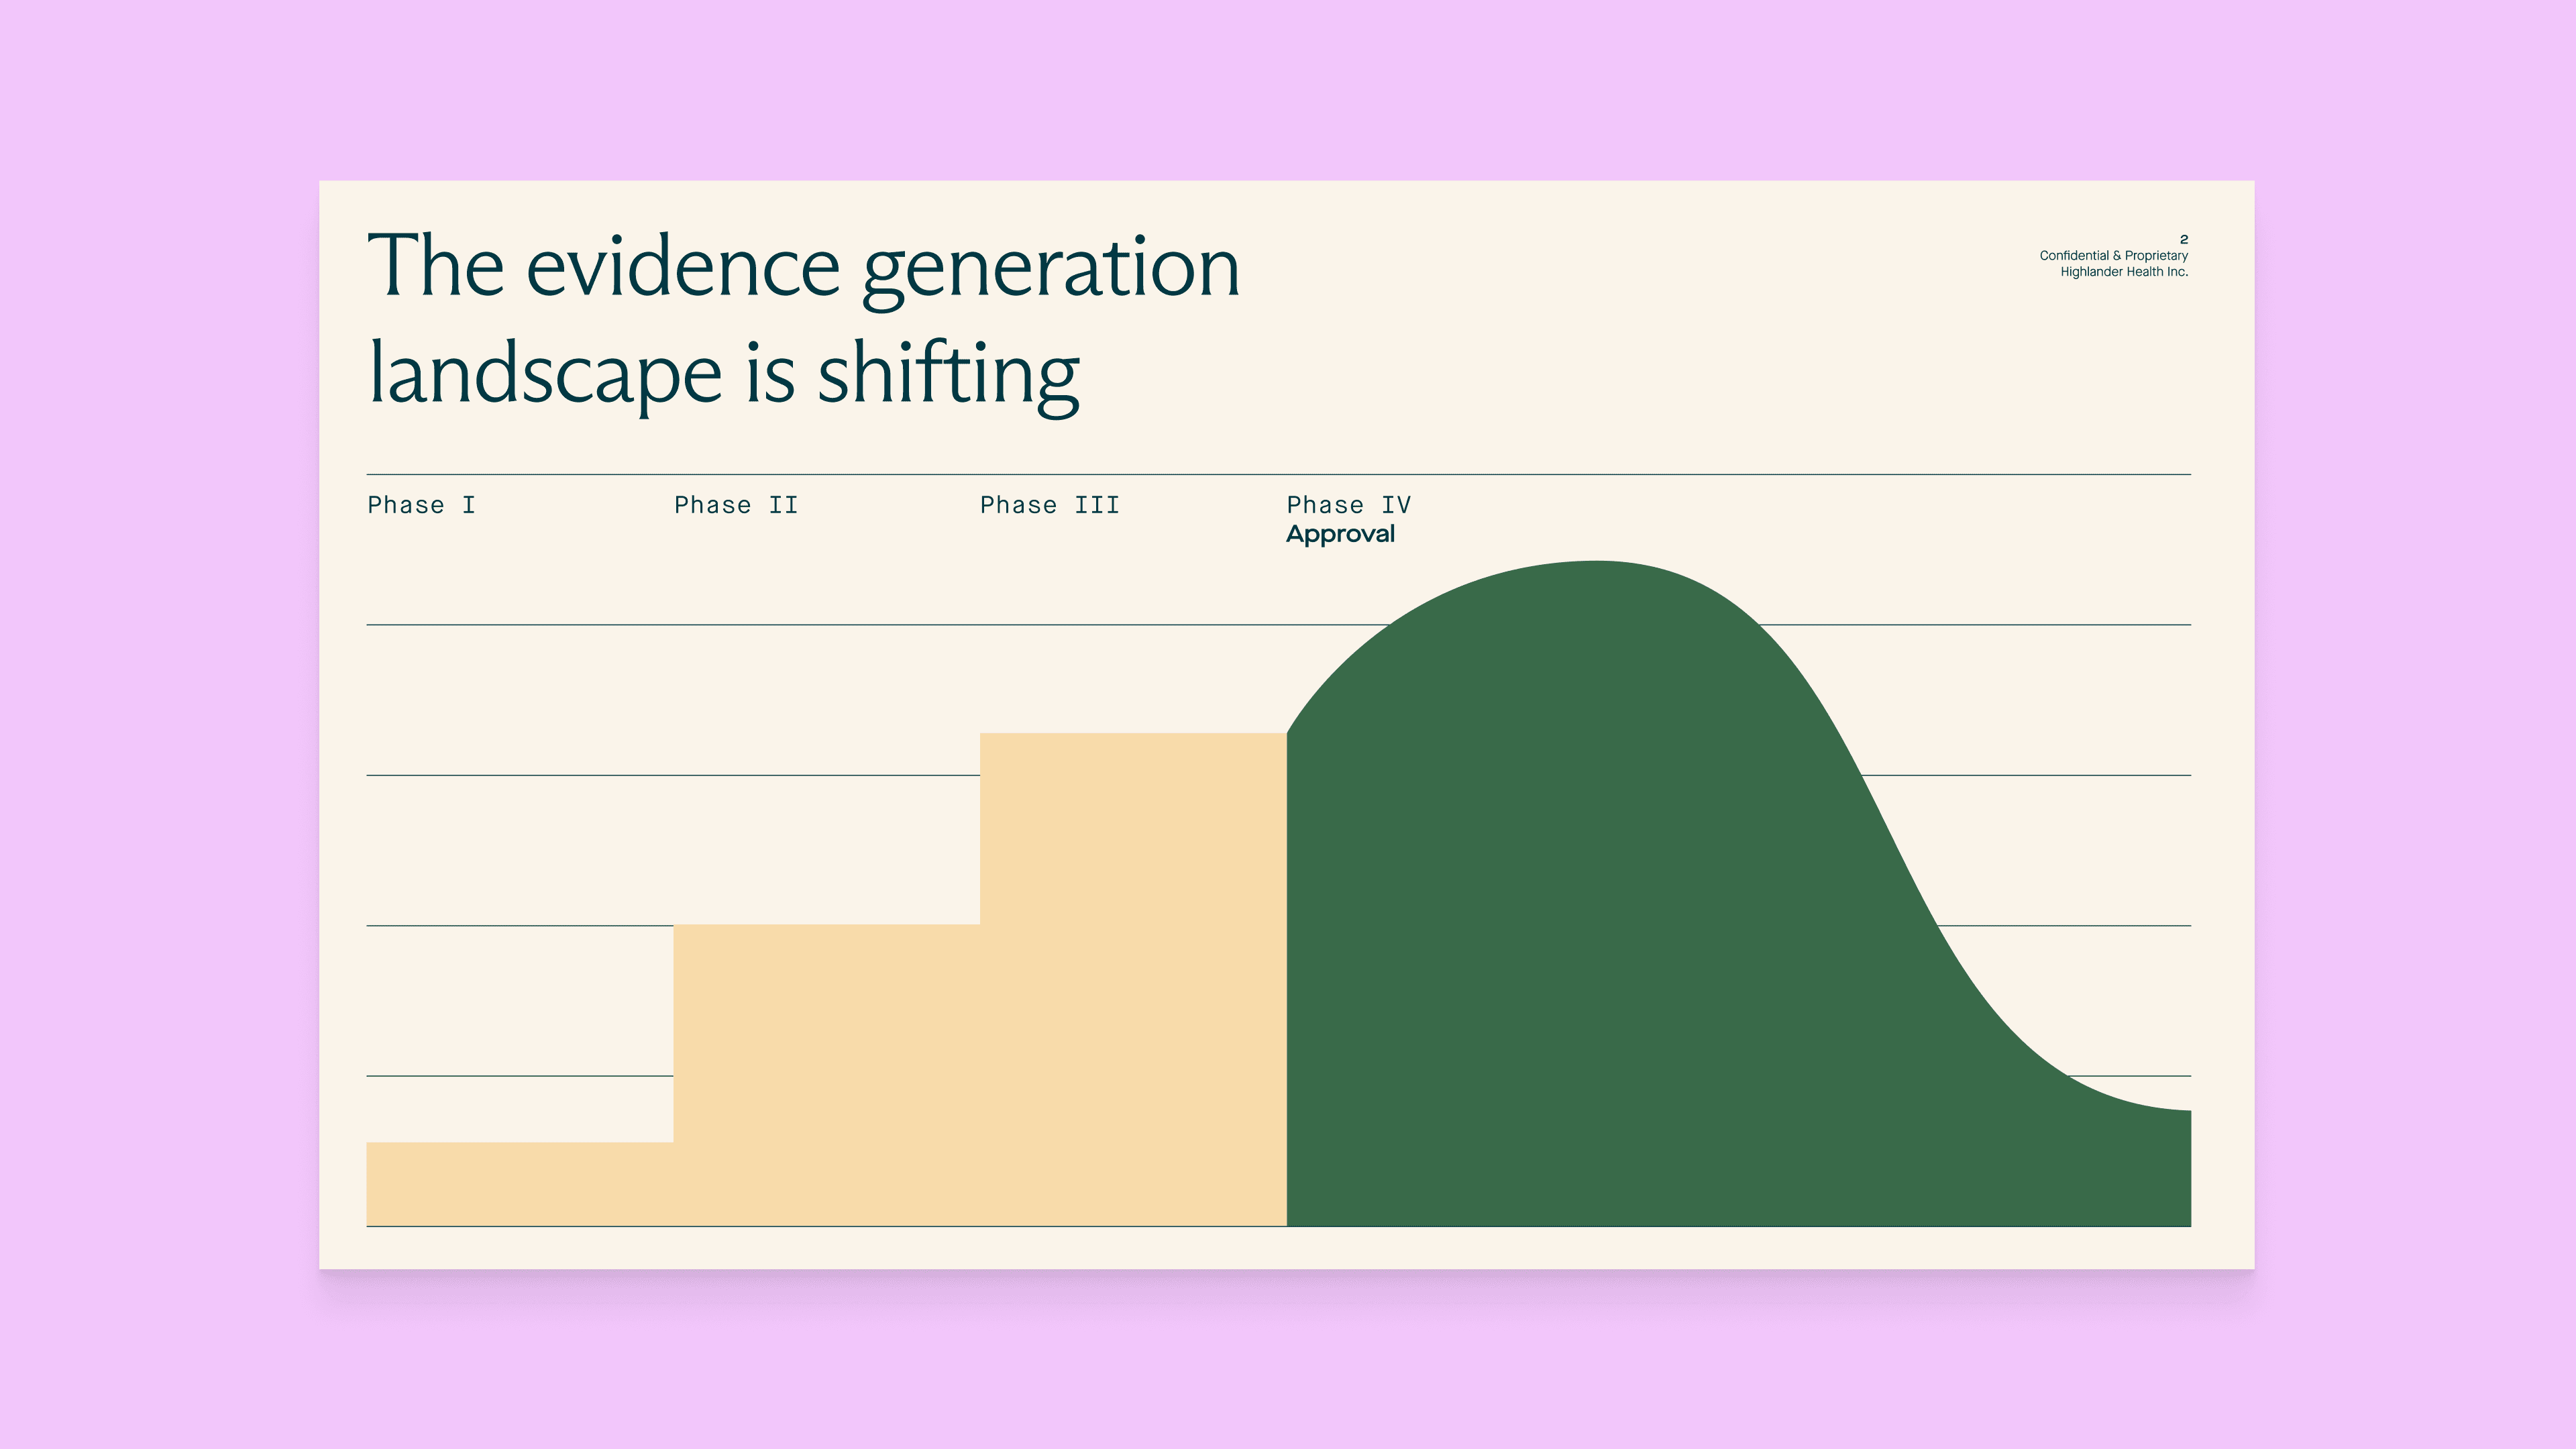Select the 'Phase II' column label
Screen dimensions: 2576x1449
[x=735, y=505]
